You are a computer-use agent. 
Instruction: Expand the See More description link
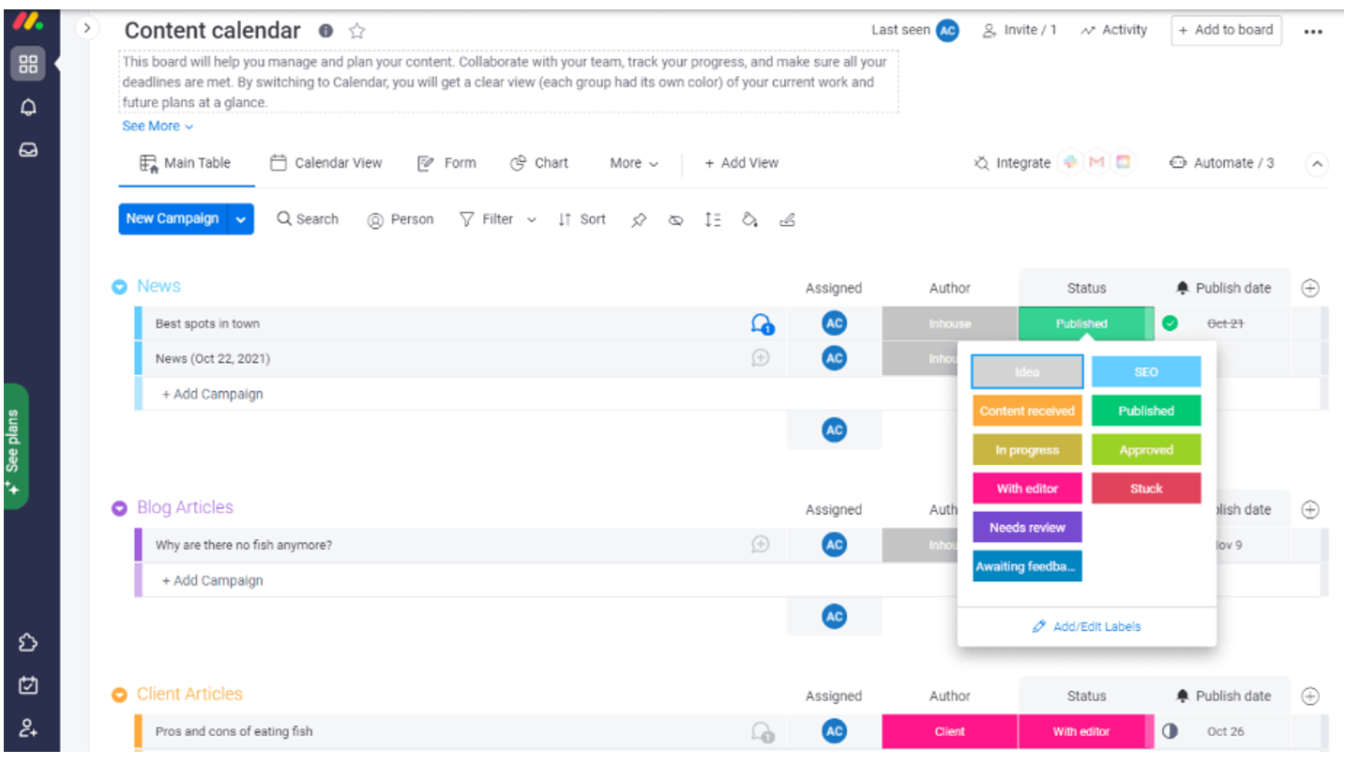[157, 126]
